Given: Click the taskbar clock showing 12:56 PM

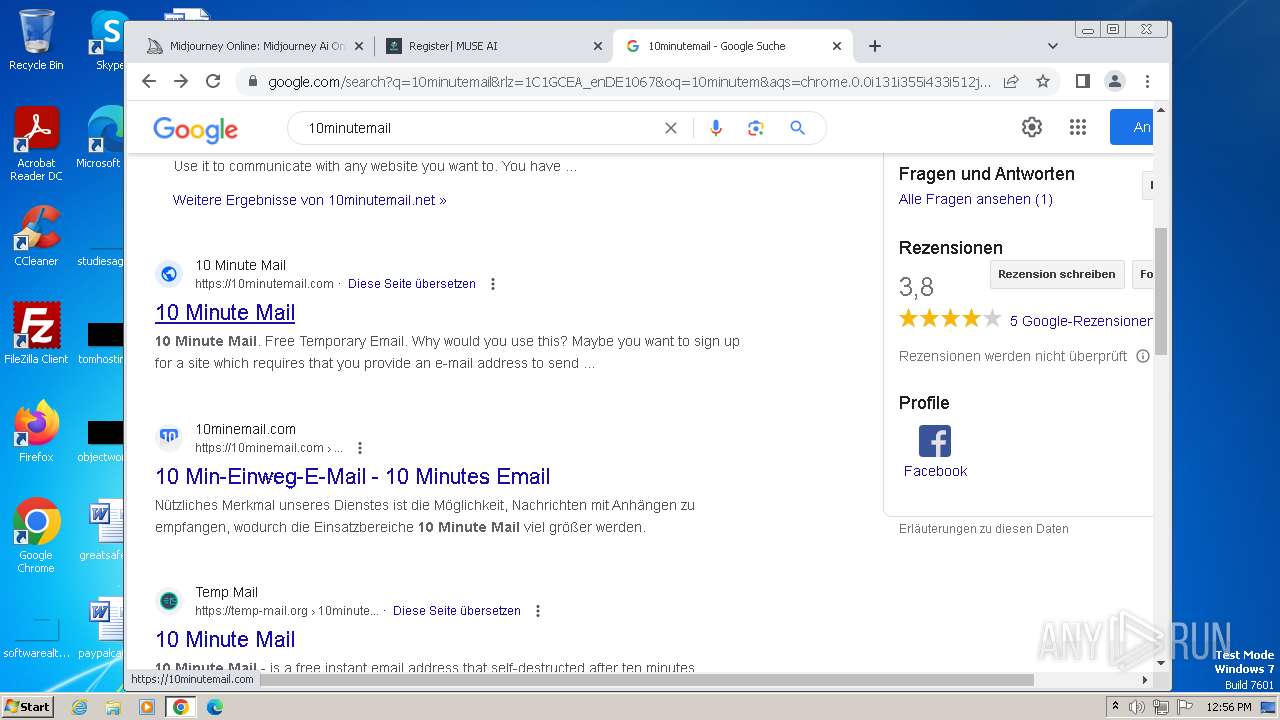Looking at the screenshot, I should pos(1229,707).
